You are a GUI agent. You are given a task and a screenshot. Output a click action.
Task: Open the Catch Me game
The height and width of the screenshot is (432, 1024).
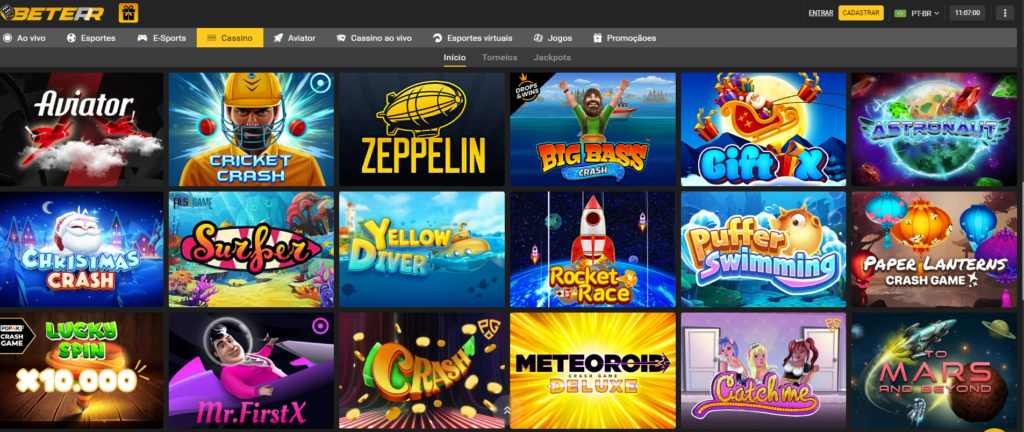tap(763, 370)
